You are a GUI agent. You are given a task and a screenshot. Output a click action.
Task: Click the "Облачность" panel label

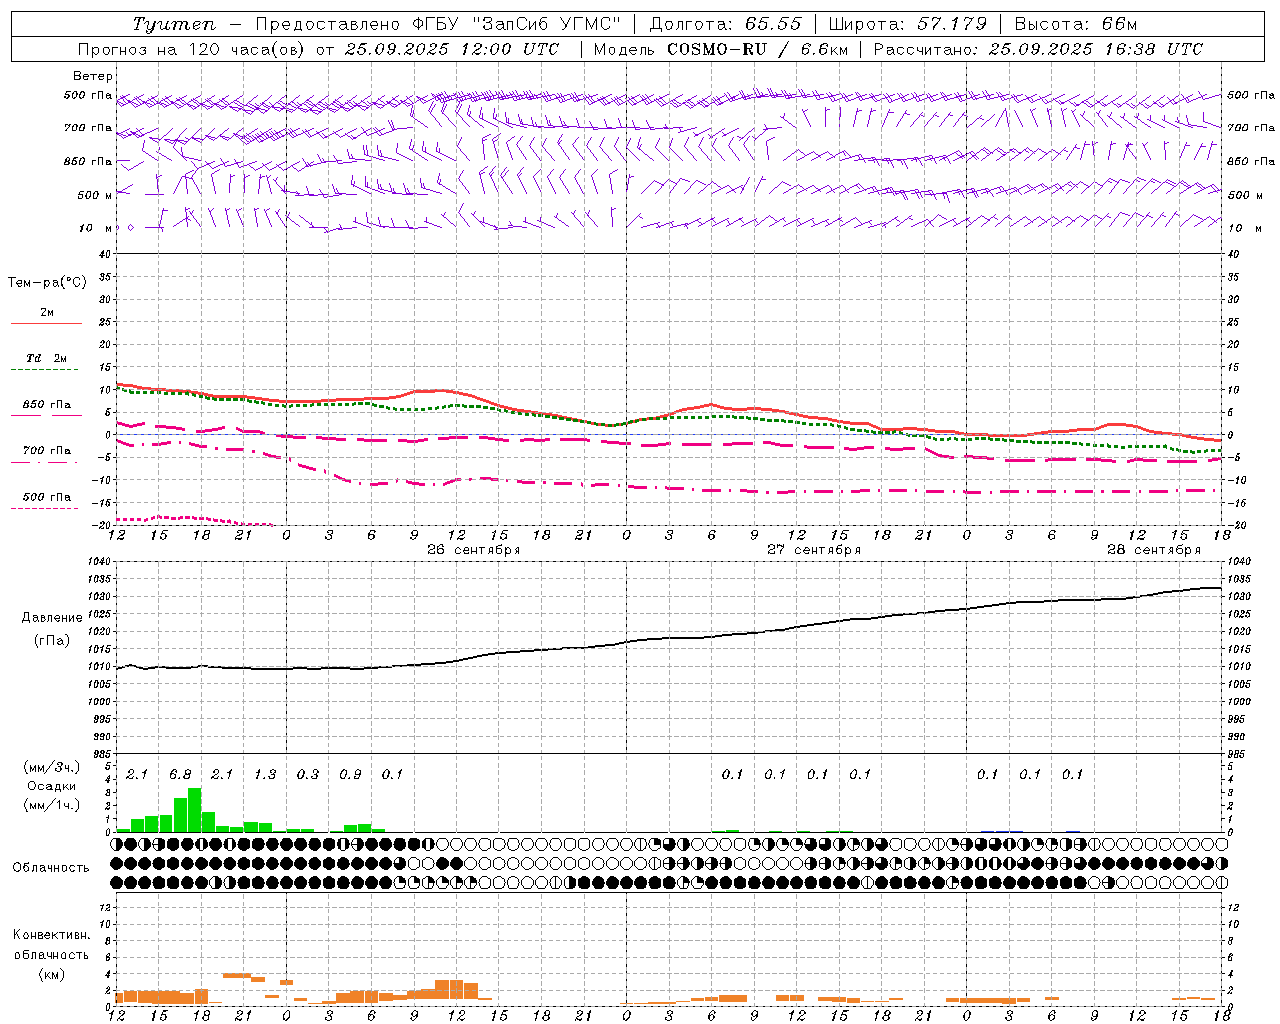point(51,868)
